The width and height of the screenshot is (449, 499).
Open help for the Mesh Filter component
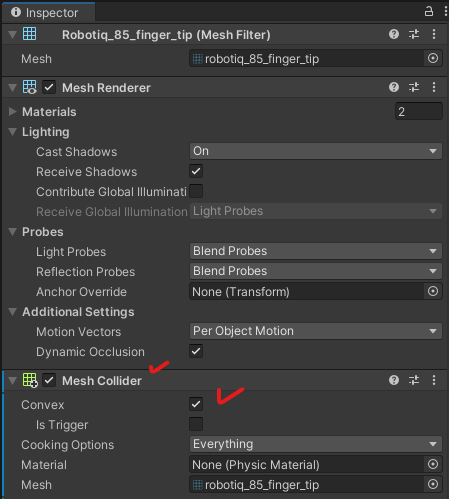point(394,34)
